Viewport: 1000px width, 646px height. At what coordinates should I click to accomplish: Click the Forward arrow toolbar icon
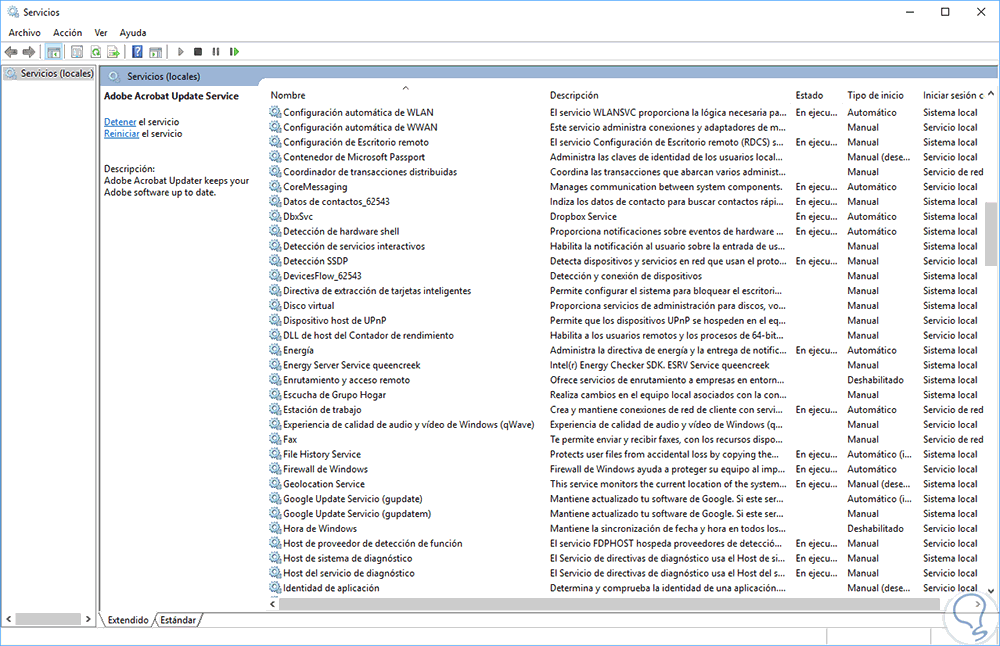click(29, 52)
